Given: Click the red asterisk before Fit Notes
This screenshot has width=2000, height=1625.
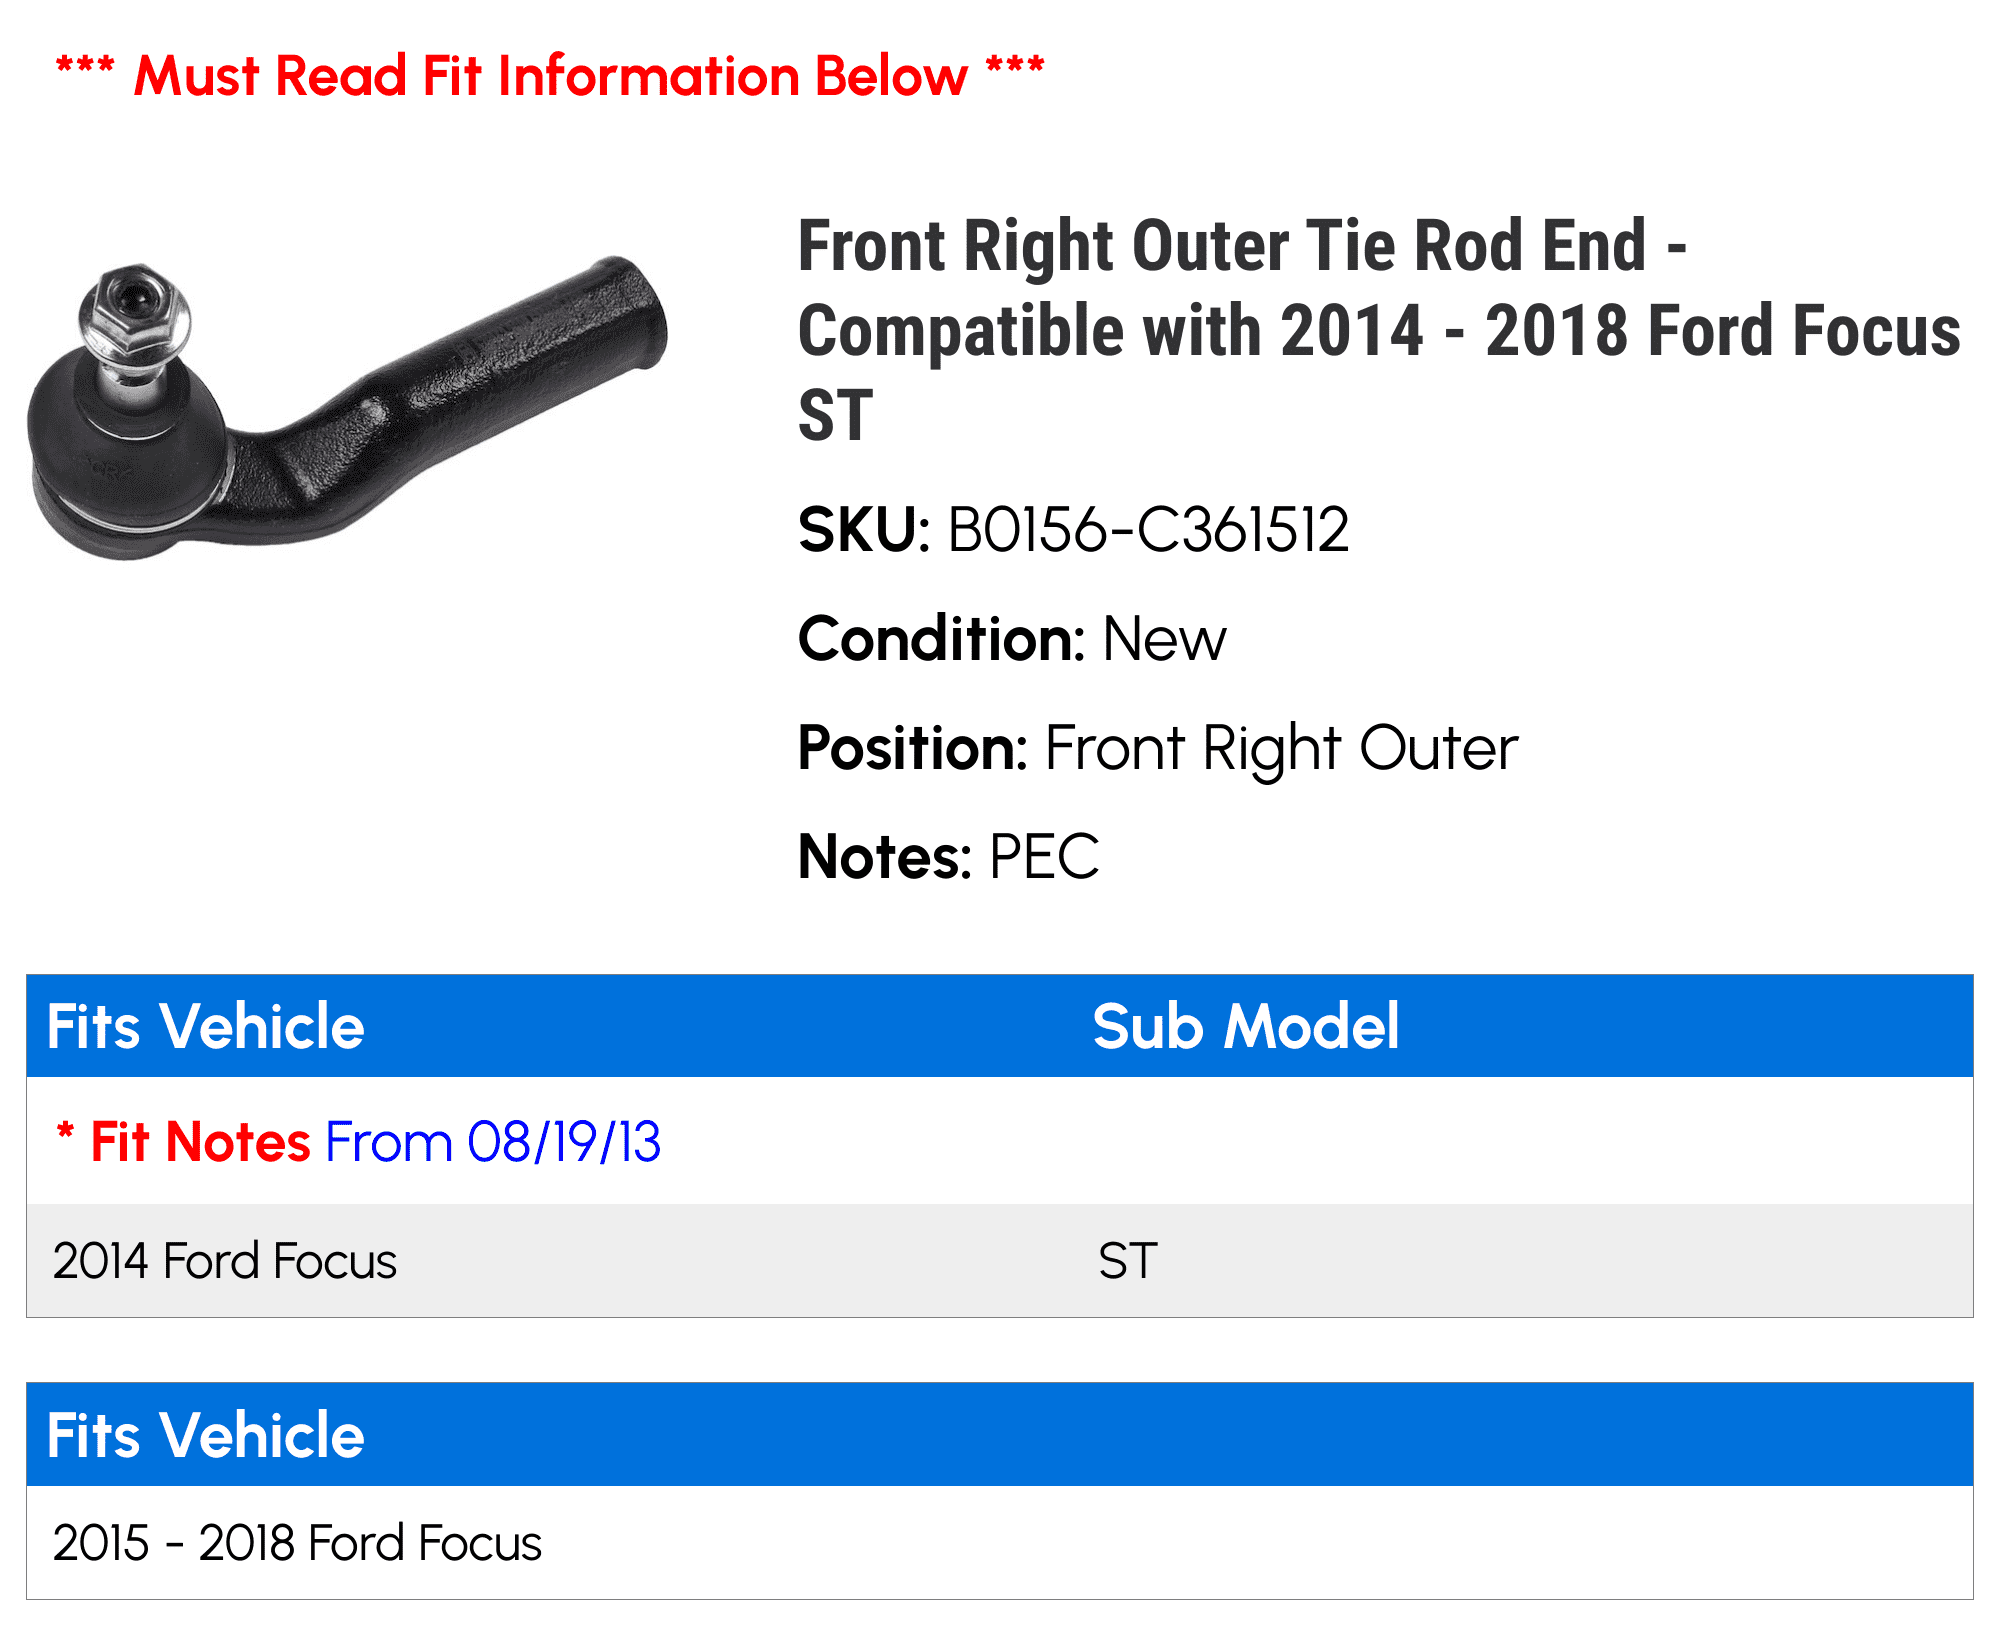Looking at the screenshot, I should (66, 1134).
